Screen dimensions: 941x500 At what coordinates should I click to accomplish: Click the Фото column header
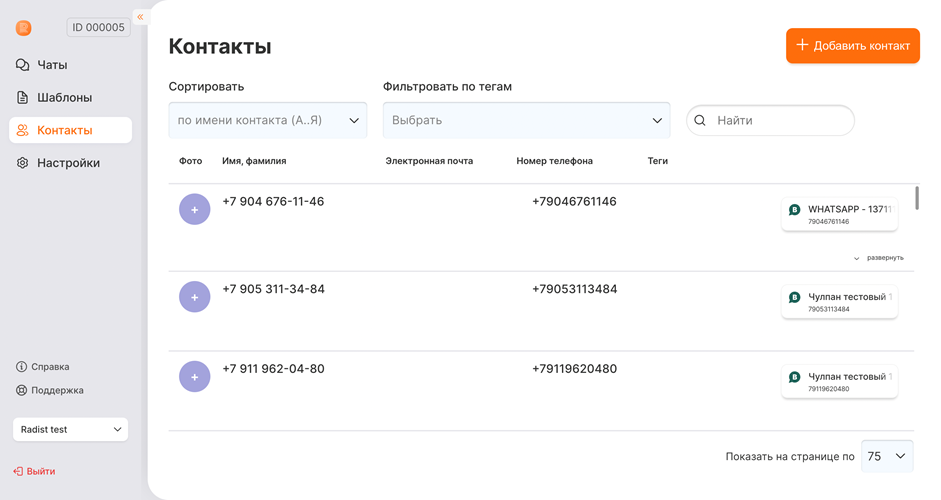pyautogui.click(x=190, y=161)
